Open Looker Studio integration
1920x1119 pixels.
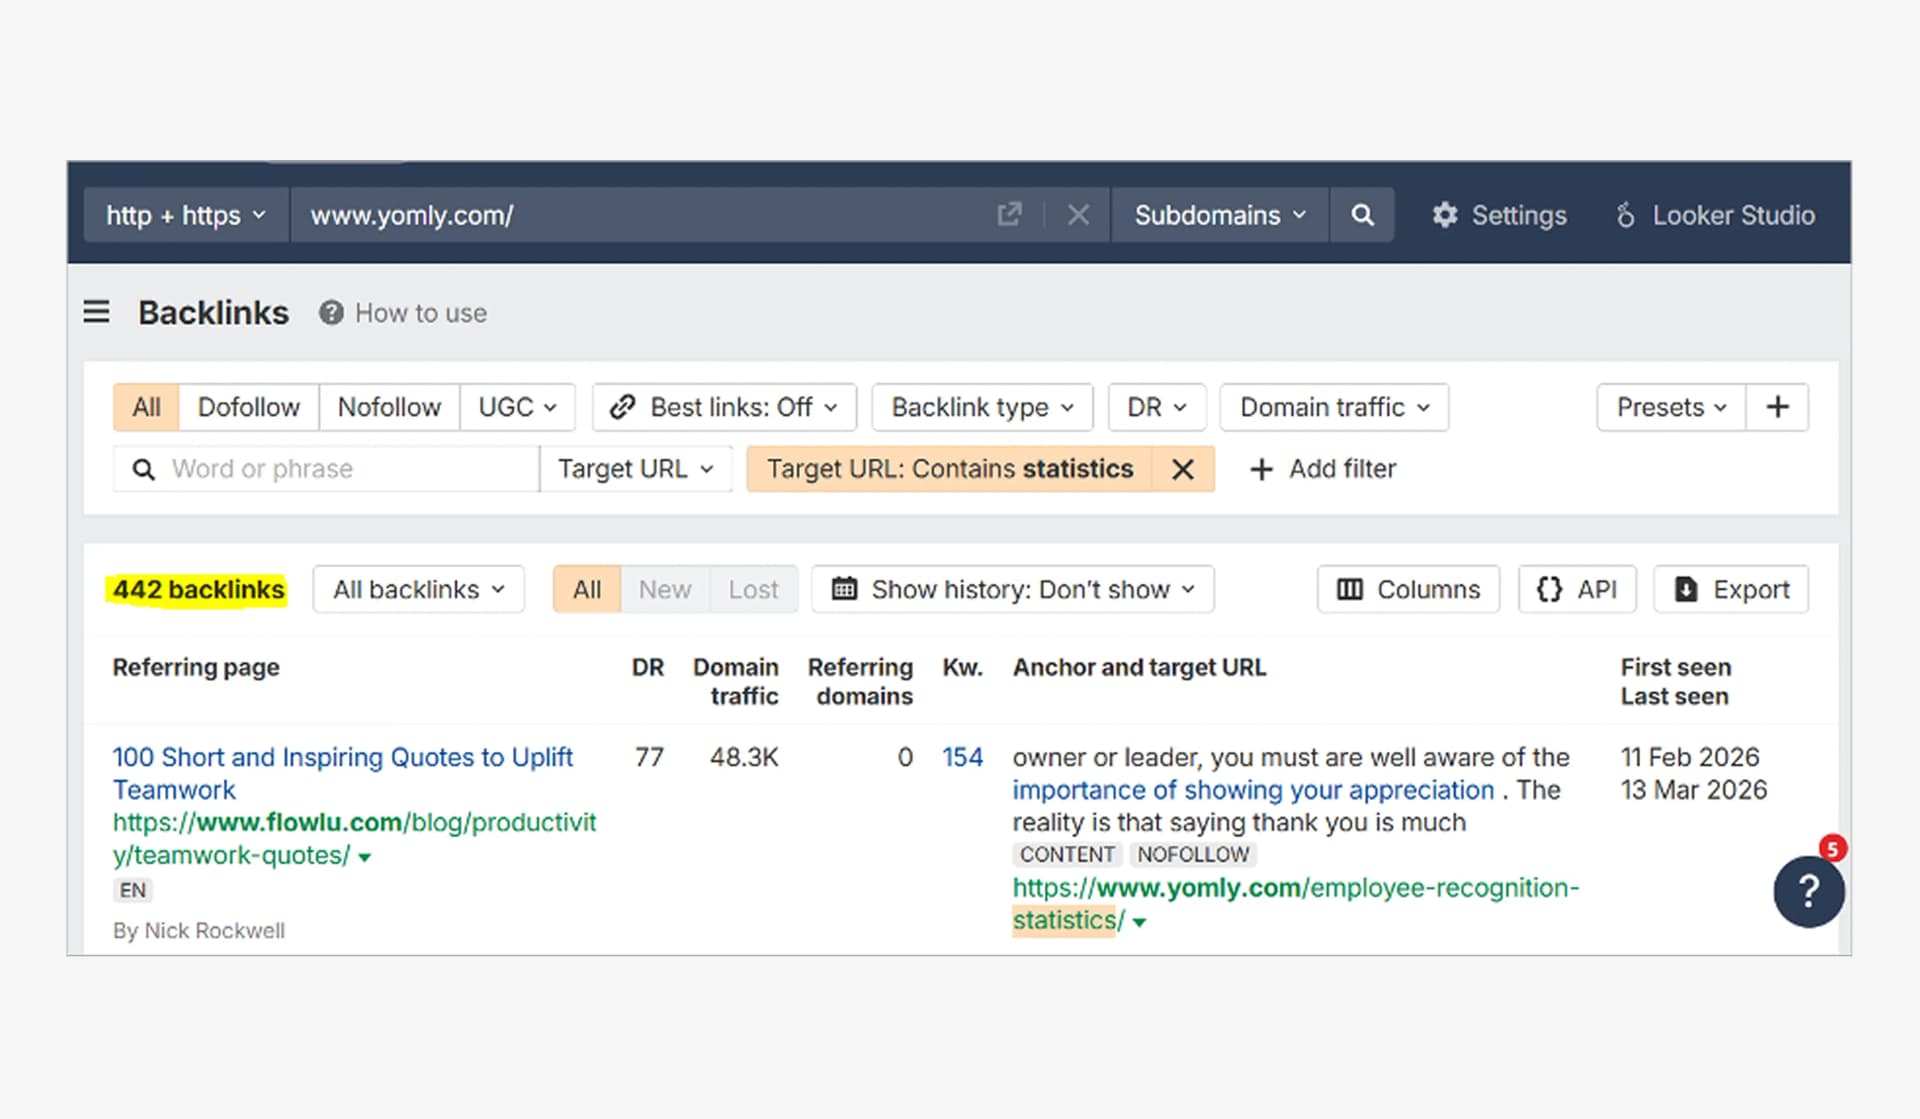(x=1715, y=215)
